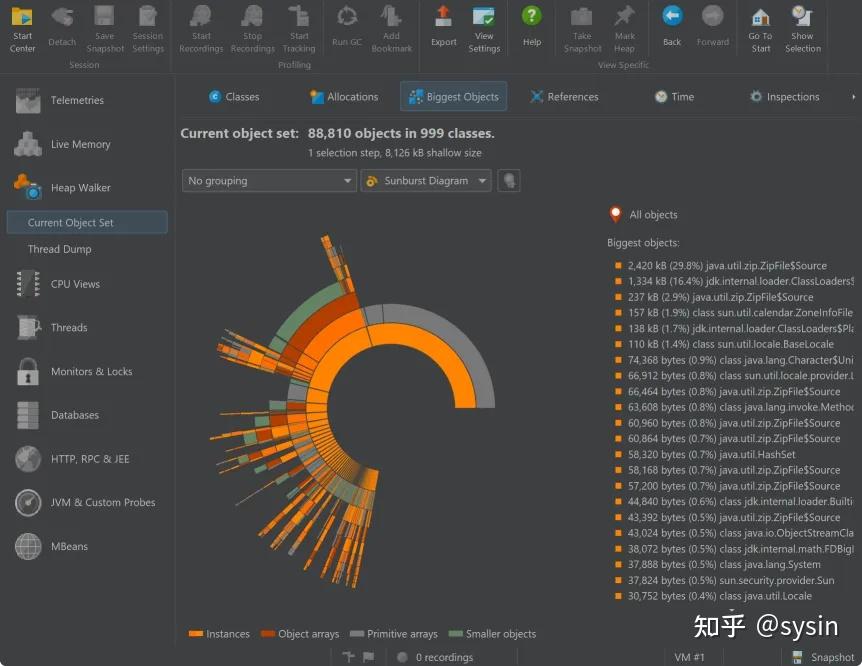Add a bookmark to the session
This screenshot has width=862, height=666.
391,28
